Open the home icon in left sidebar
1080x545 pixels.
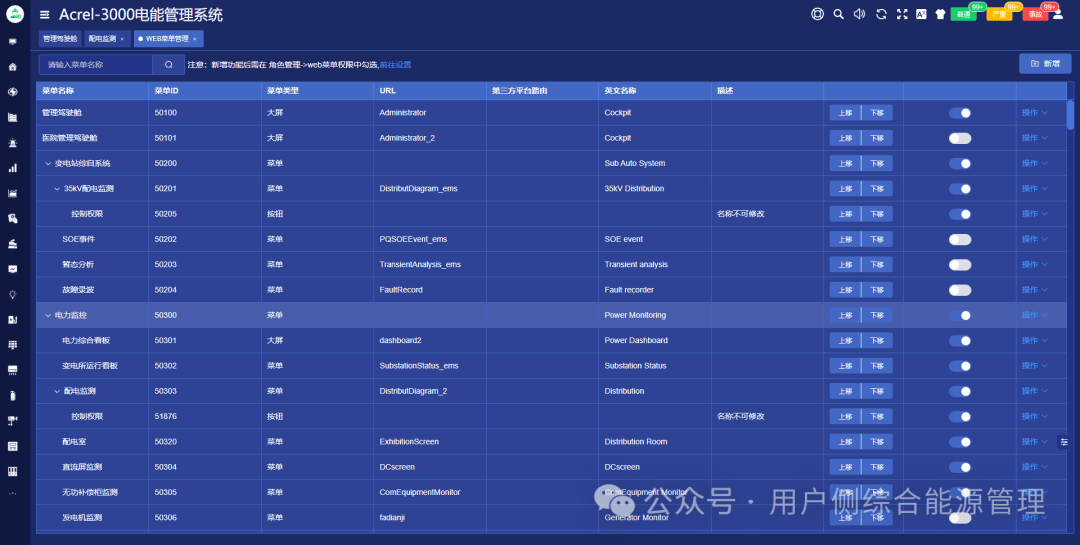(12, 67)
